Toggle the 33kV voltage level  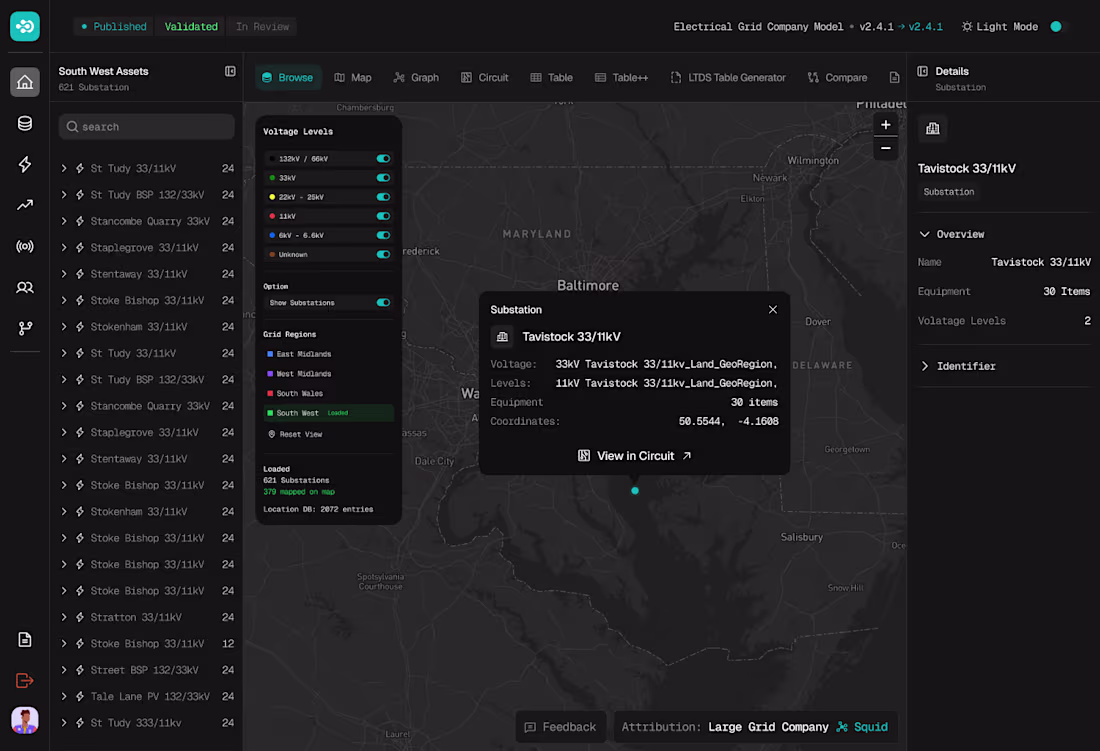pyautogui.click(x=383, y=178)
